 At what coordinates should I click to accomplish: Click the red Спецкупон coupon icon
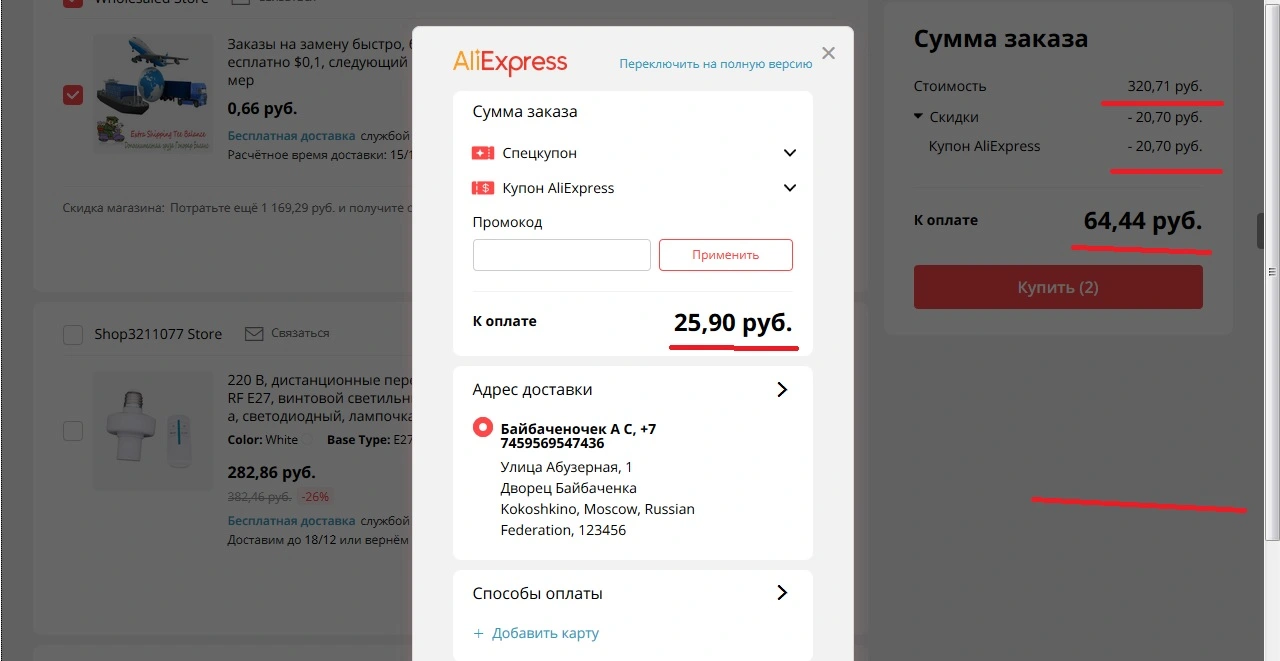(483, 153)
